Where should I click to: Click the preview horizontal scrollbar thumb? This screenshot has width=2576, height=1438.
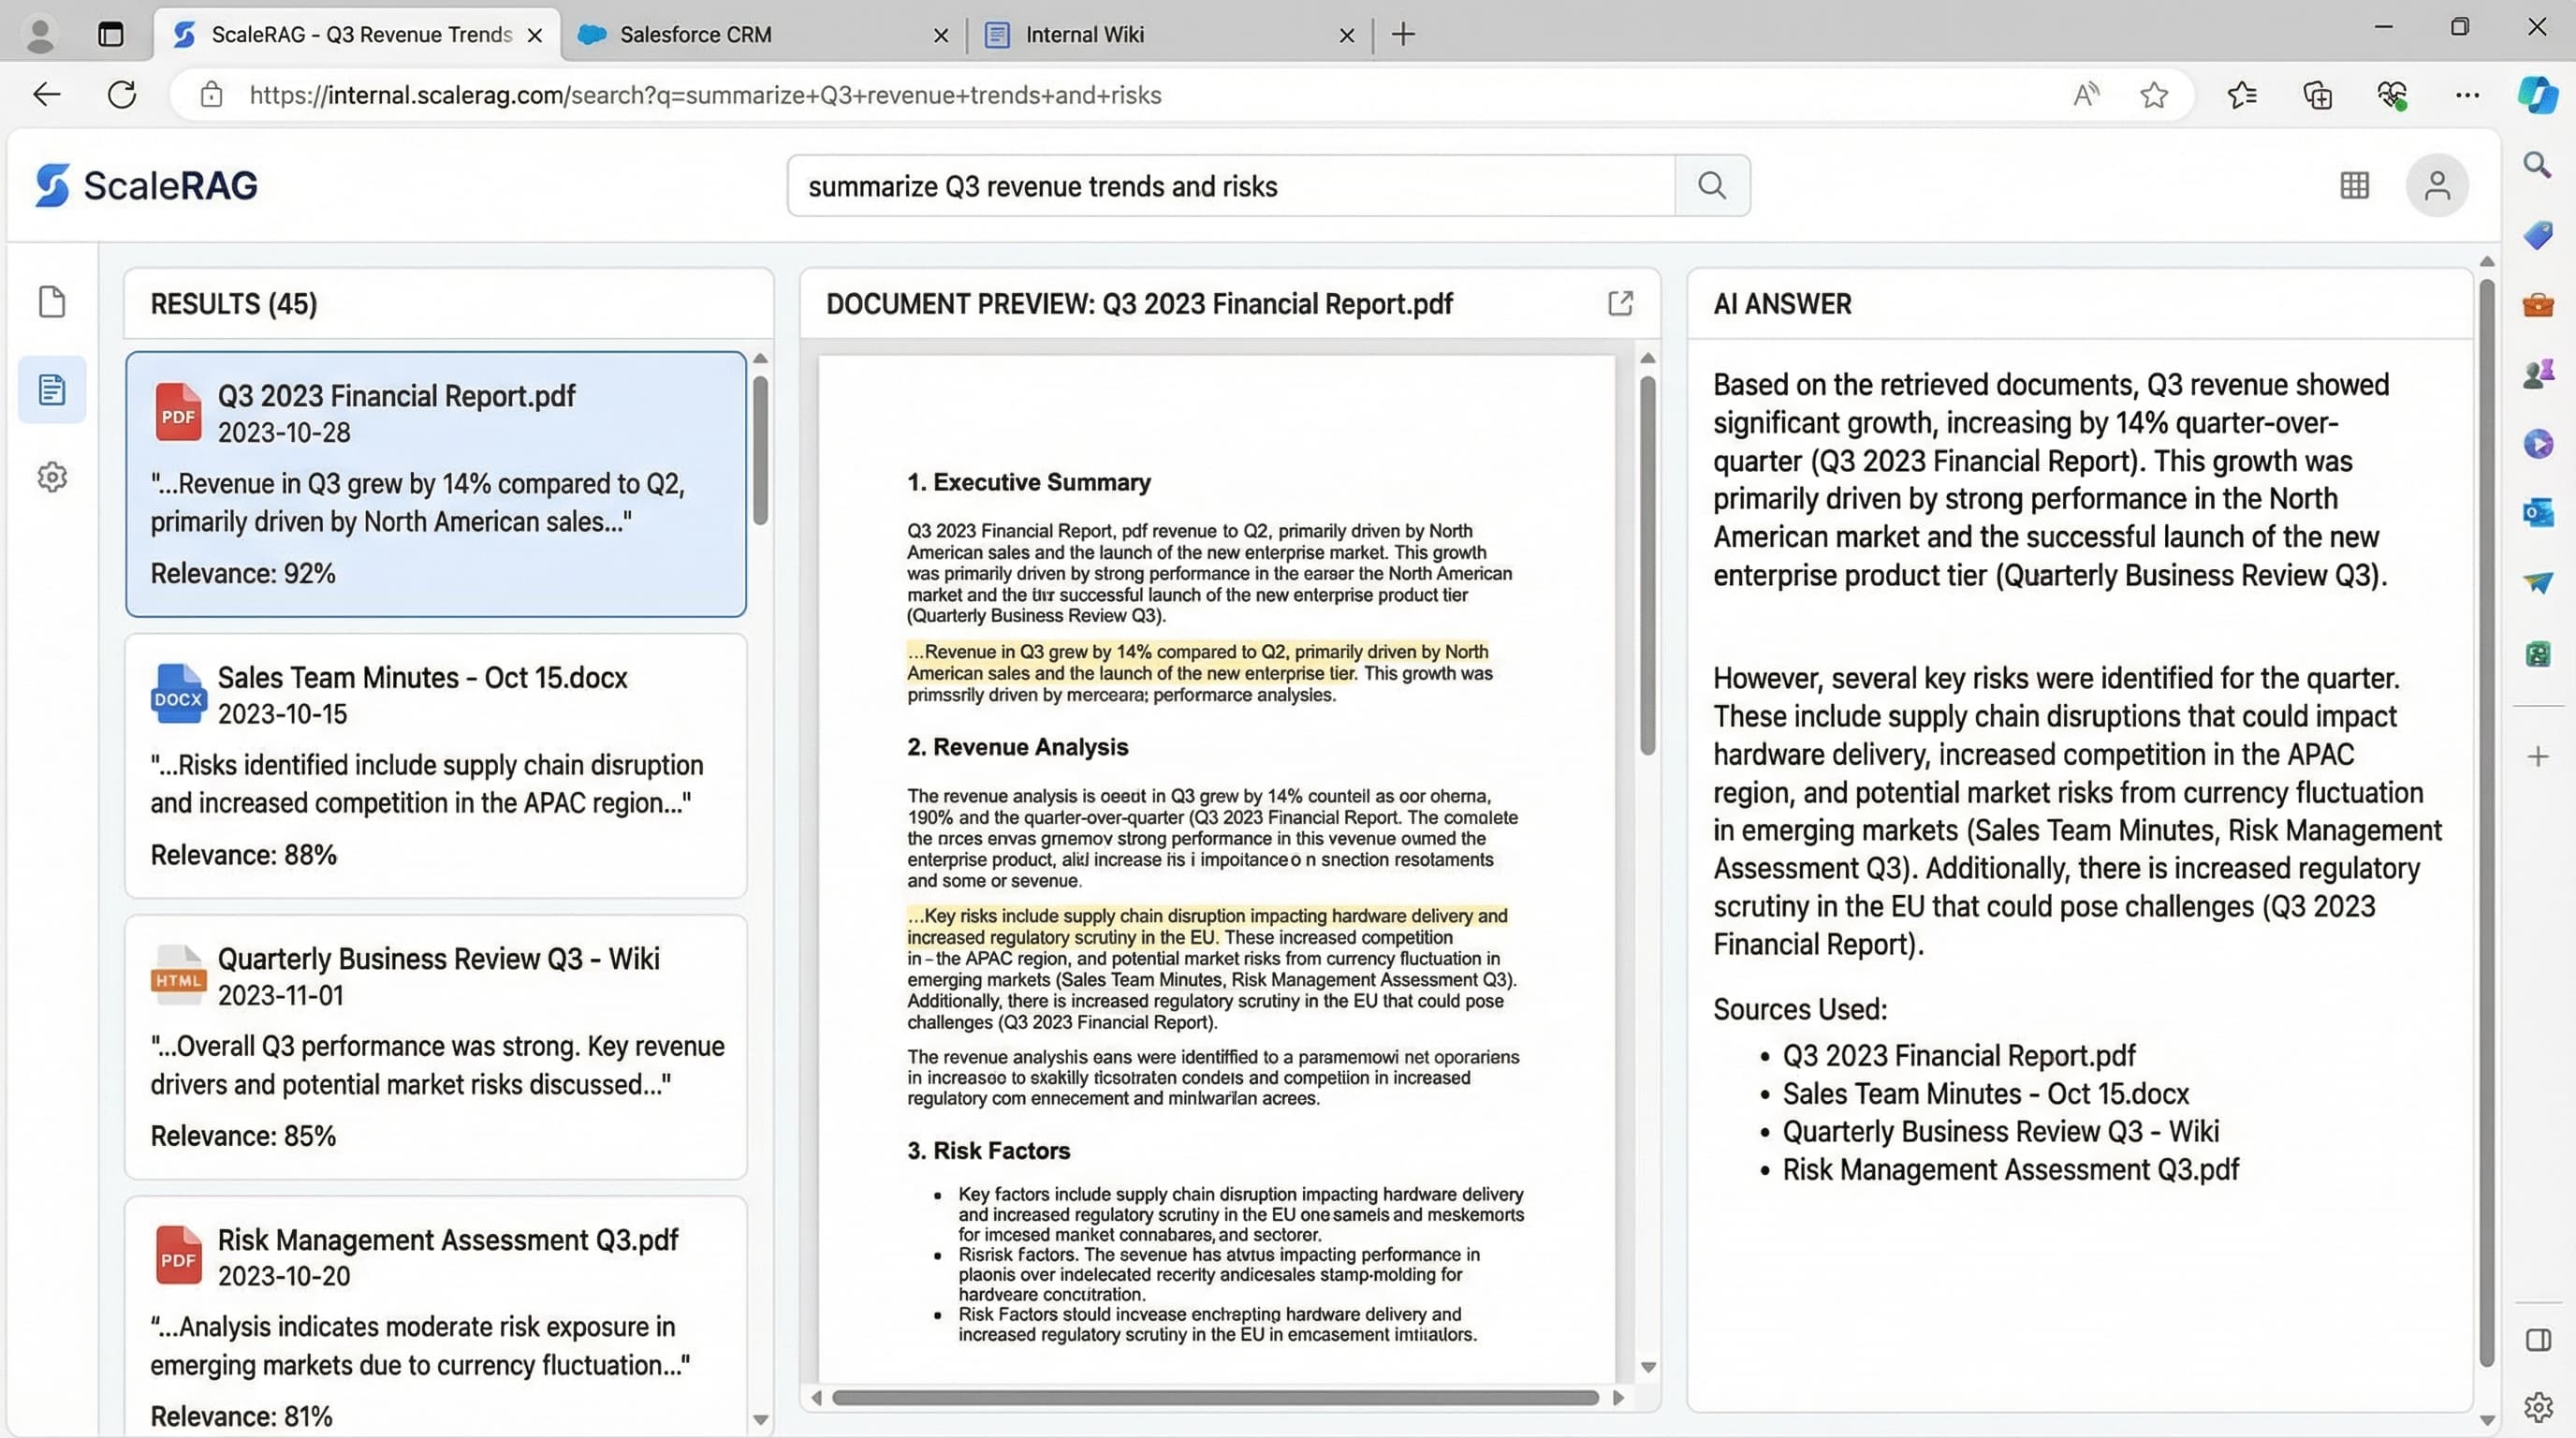coord(1215,1397)
